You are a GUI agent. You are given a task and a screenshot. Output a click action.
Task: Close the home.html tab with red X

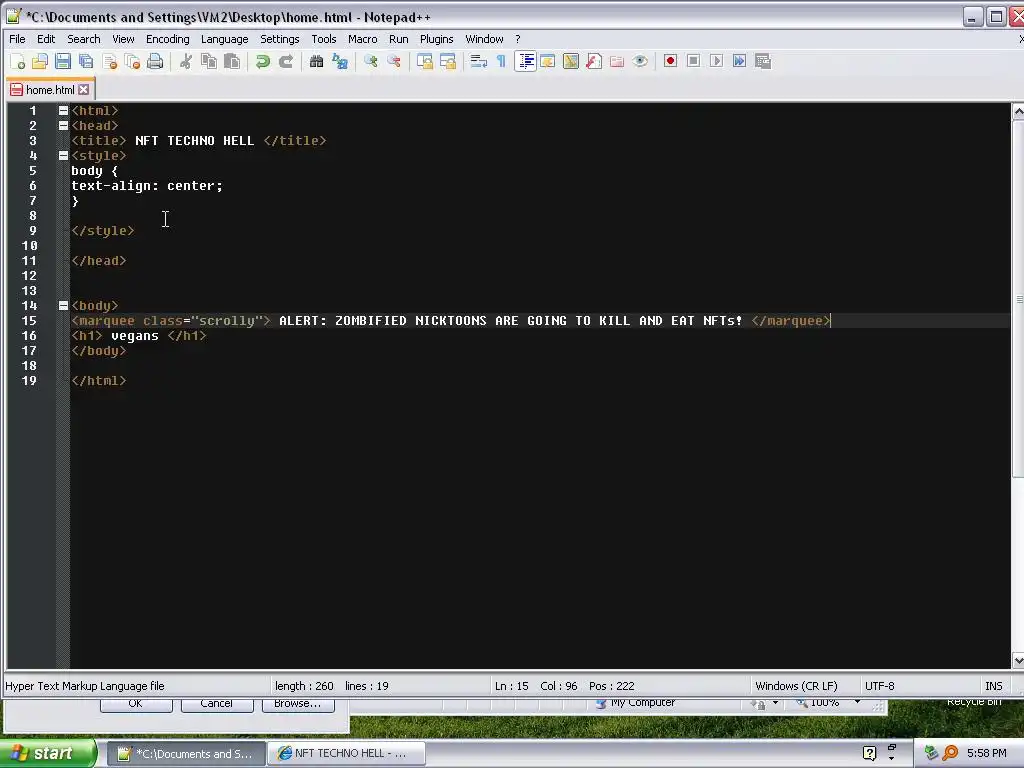click(x=84, y=89)
